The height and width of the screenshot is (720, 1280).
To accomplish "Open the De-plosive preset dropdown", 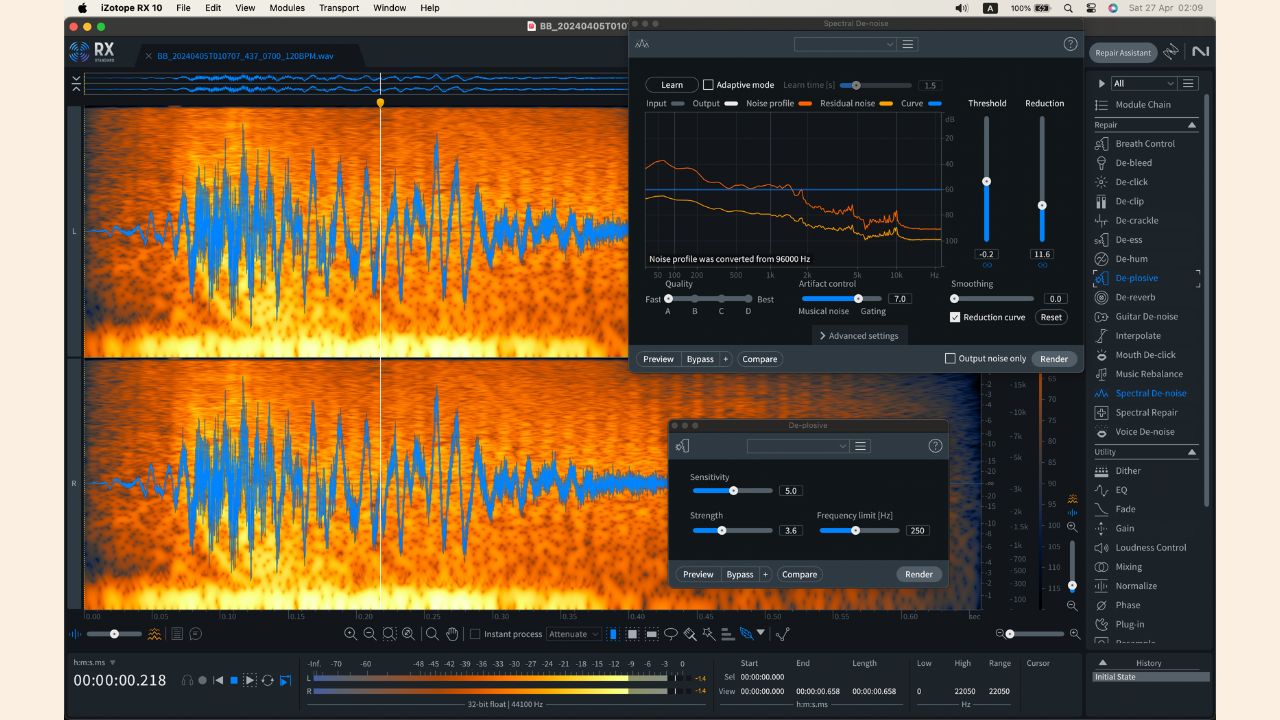I will tap(798, 446).
